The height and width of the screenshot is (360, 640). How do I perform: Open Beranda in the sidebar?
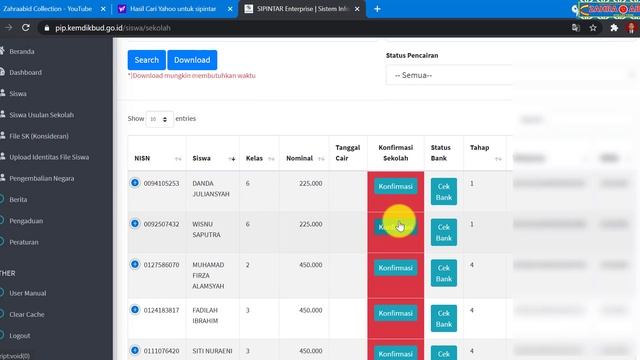(21, 51)
